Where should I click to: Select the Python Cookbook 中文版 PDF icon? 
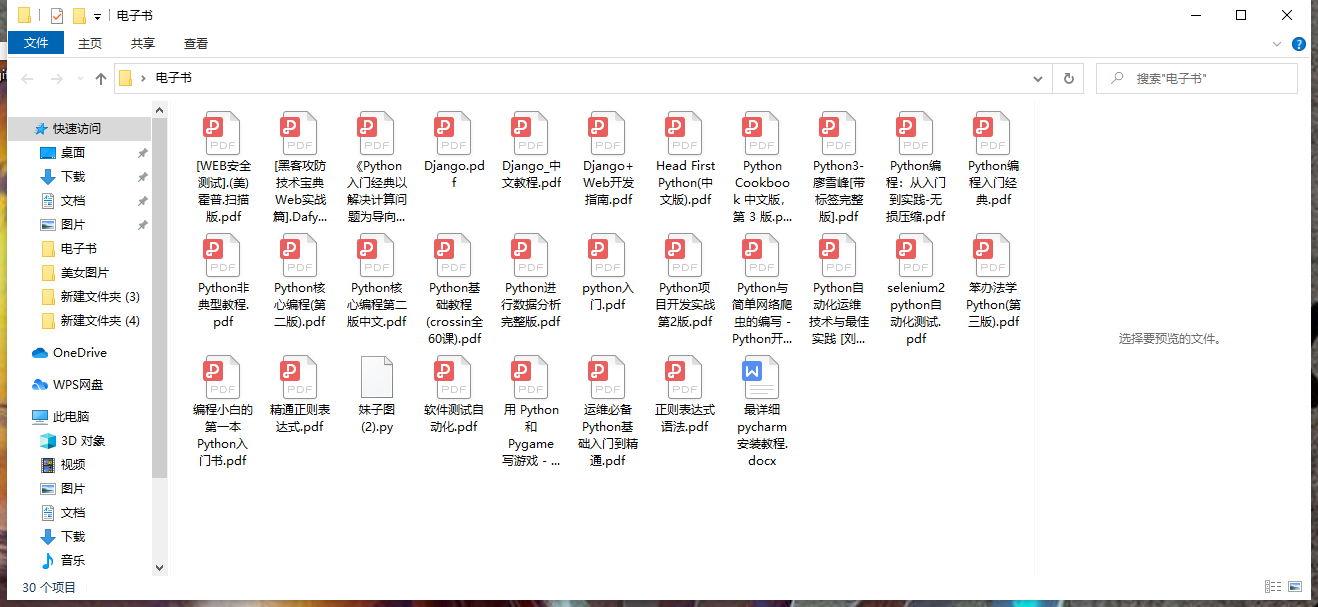762,133
